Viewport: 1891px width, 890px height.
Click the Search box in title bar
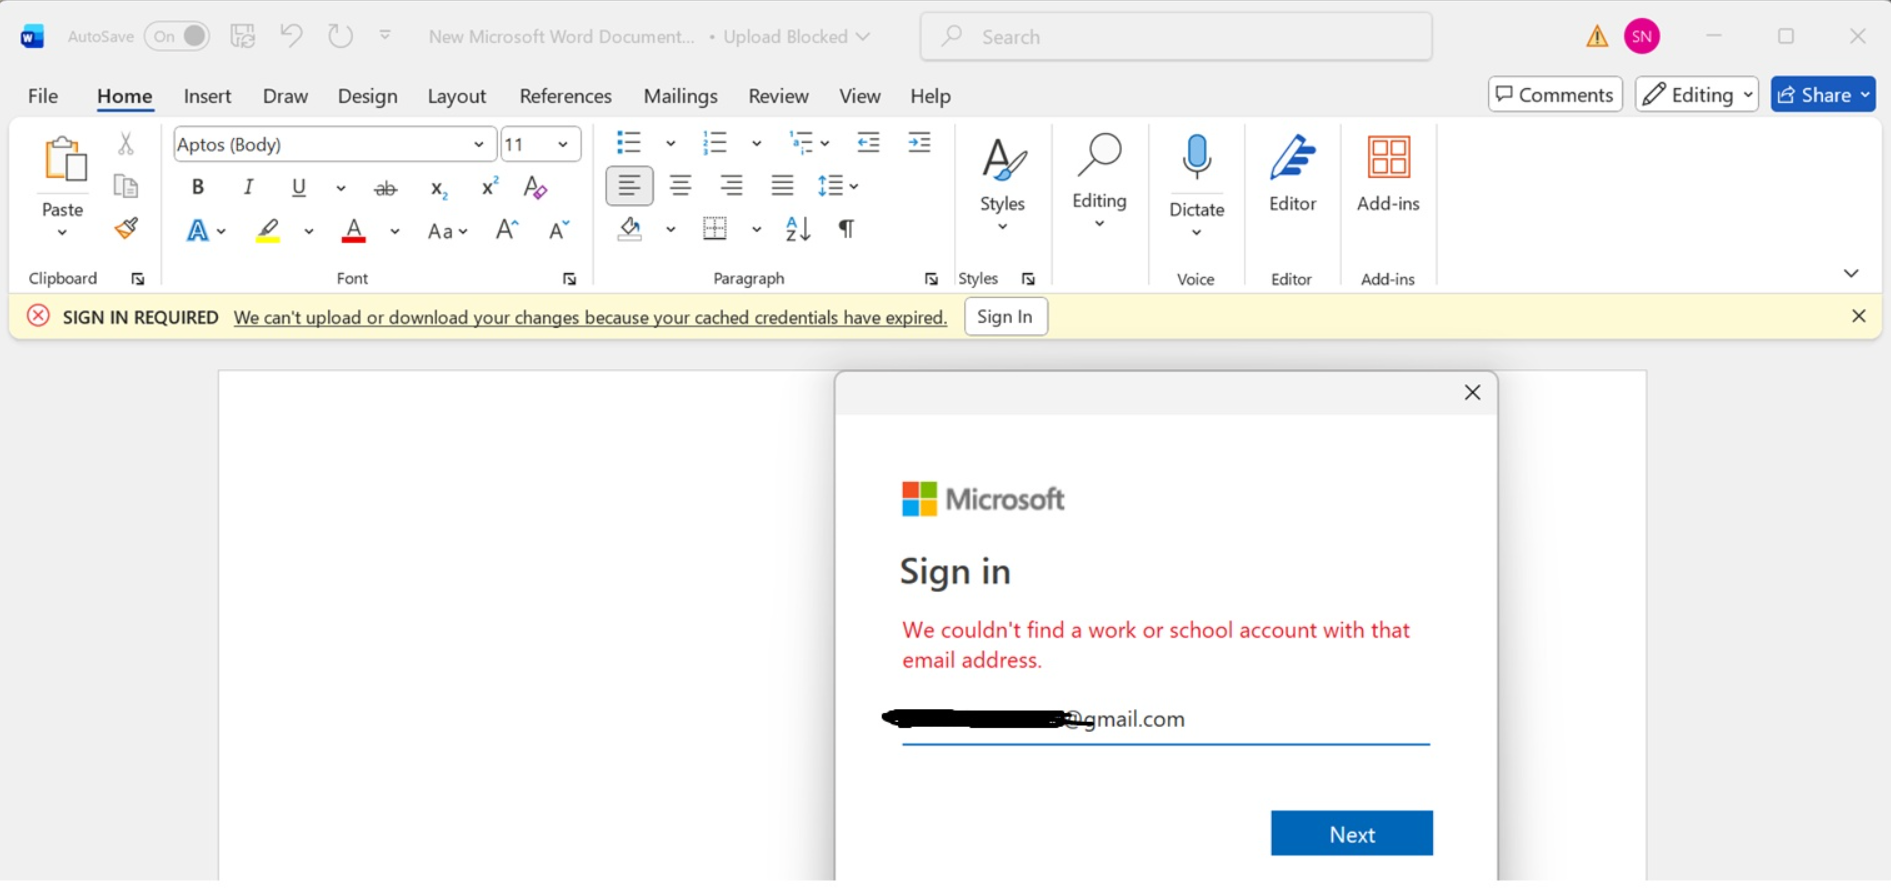coord(1176,37)
